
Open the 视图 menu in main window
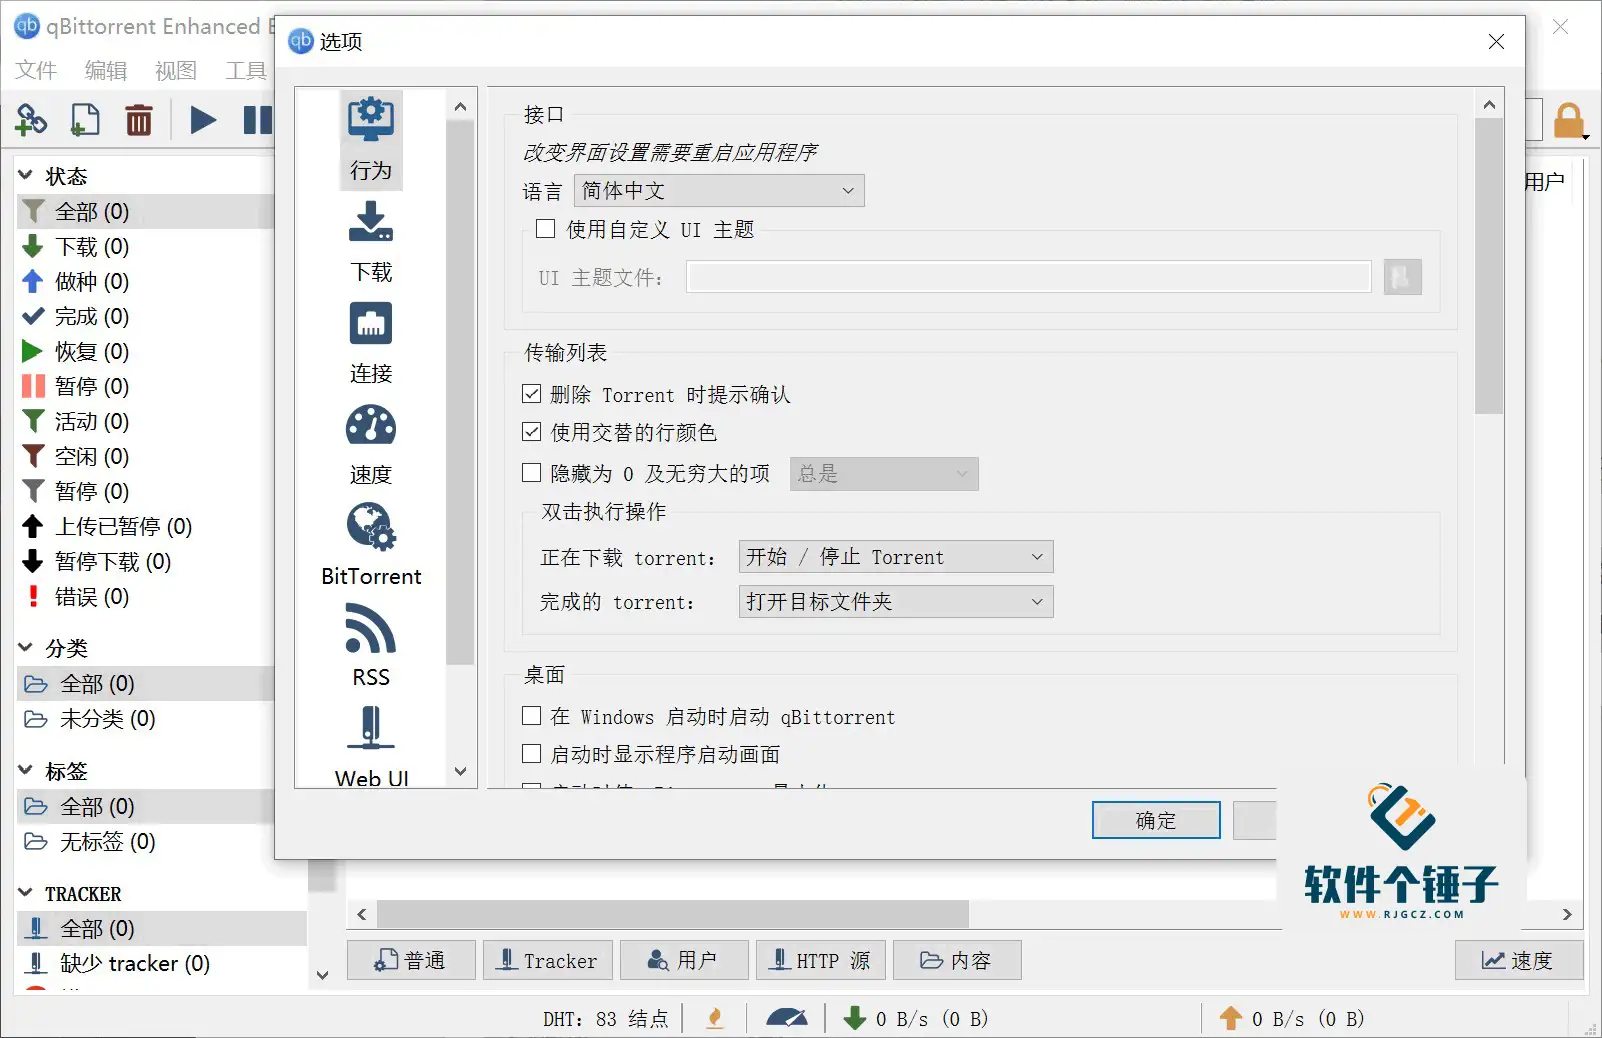click(176, 70)
